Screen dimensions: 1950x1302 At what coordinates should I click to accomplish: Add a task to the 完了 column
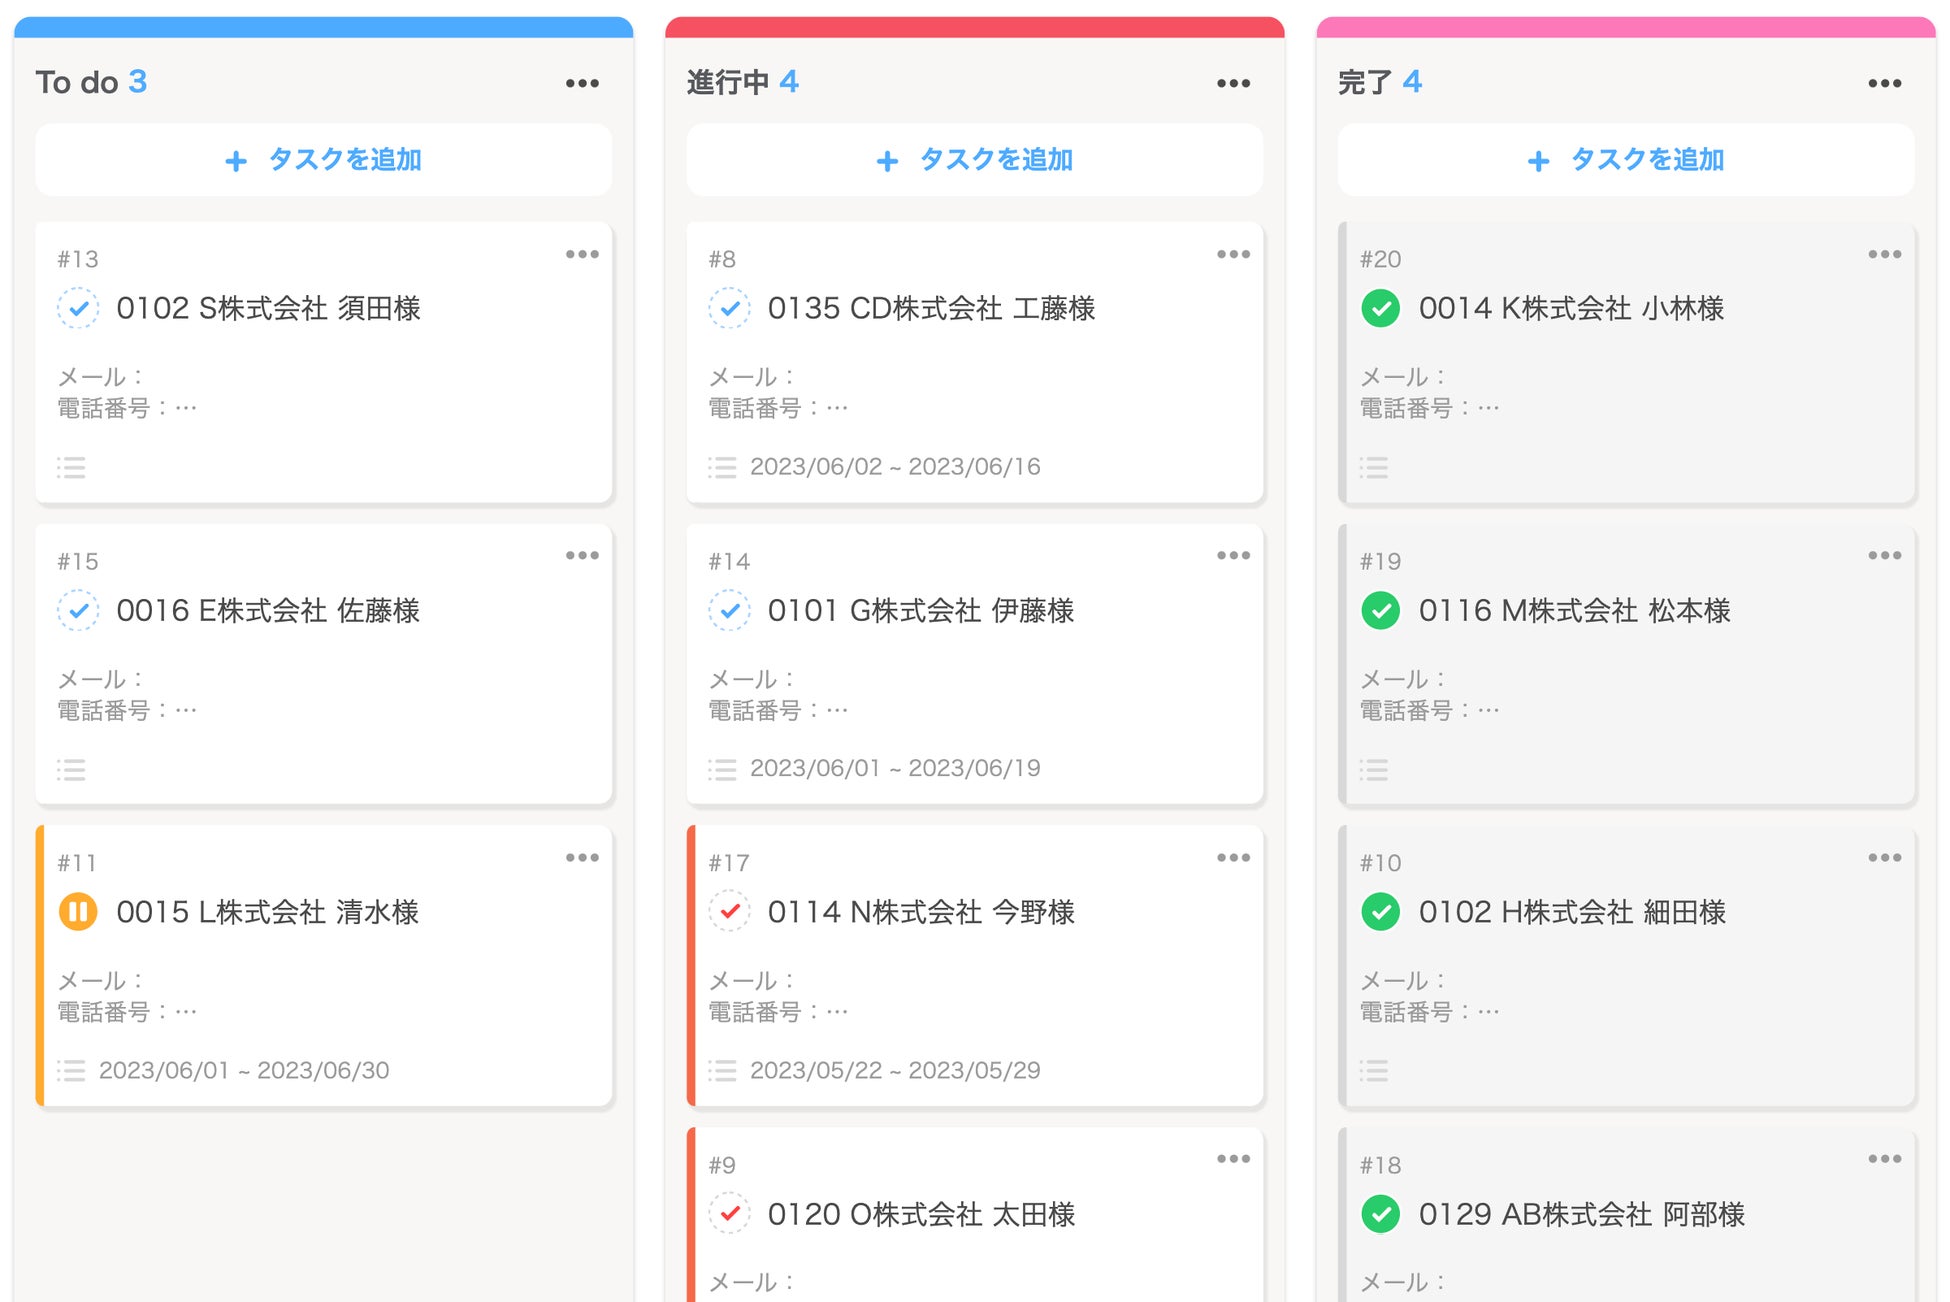click(1625, 160)
